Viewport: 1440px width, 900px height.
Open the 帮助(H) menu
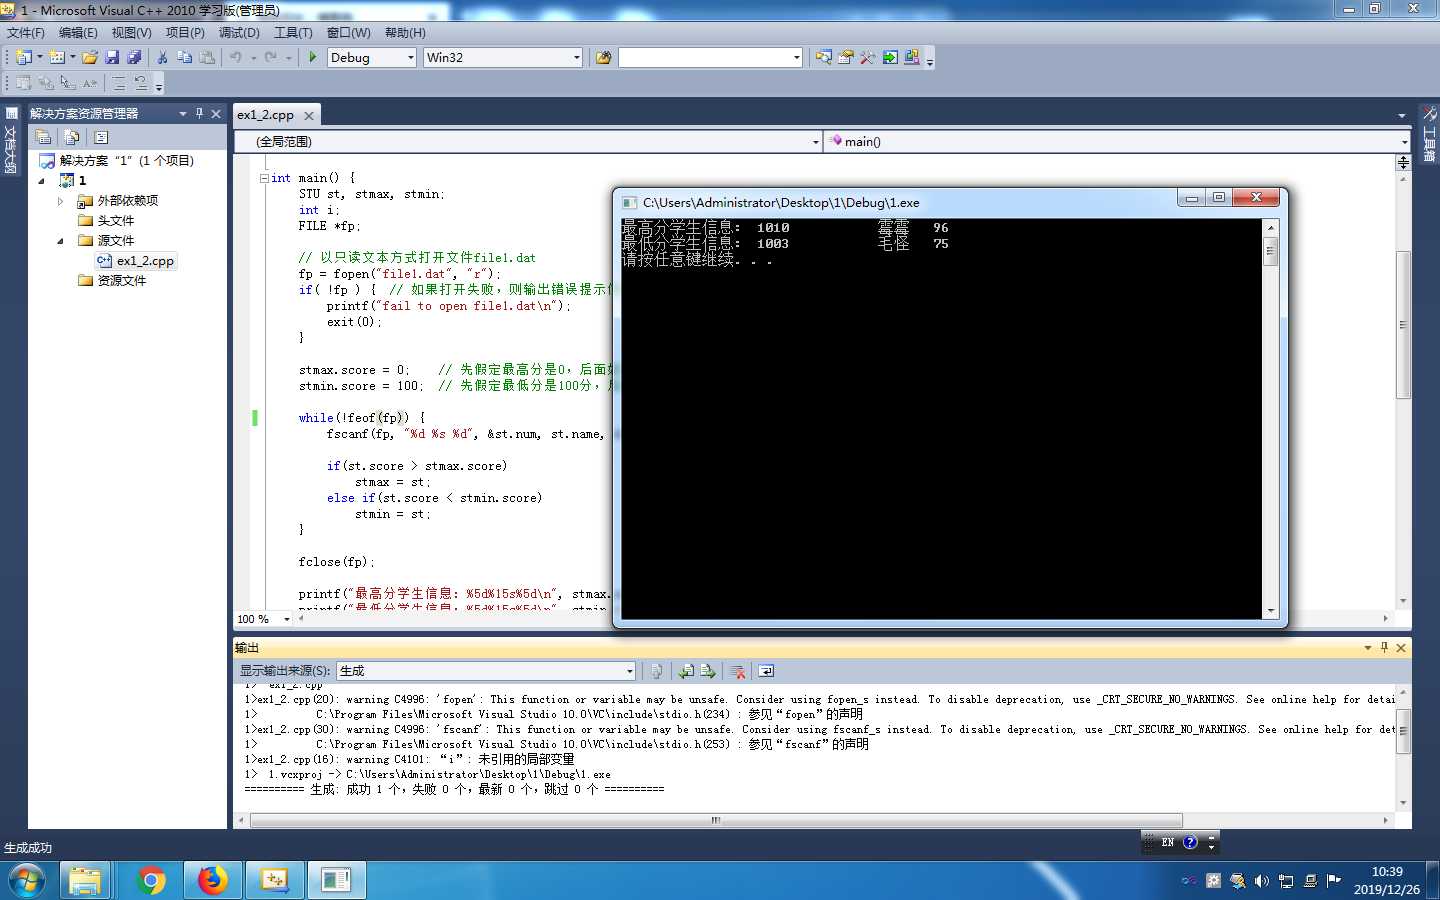(x=405, y=33)
